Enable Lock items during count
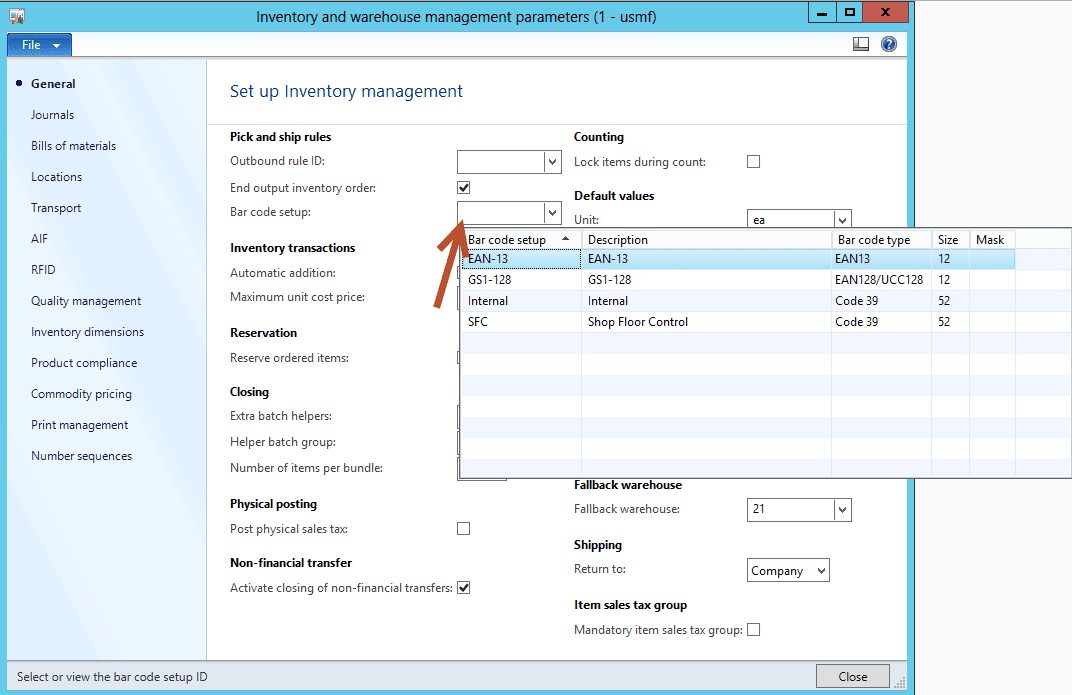The image size is (1072, 695). coord(753,161)
